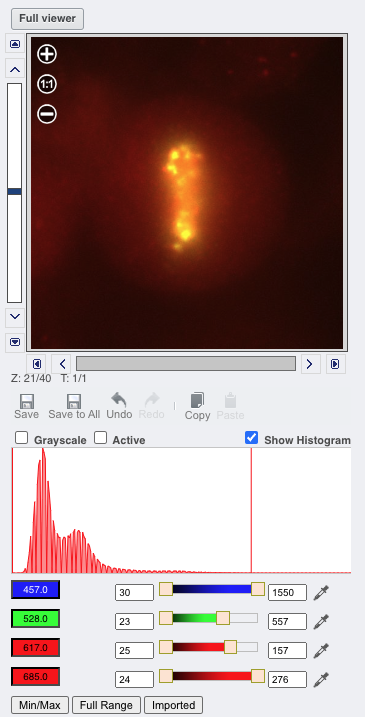Step up one Z-section
Viewport: 365px width, 717px height.
(x=15, y=70)
